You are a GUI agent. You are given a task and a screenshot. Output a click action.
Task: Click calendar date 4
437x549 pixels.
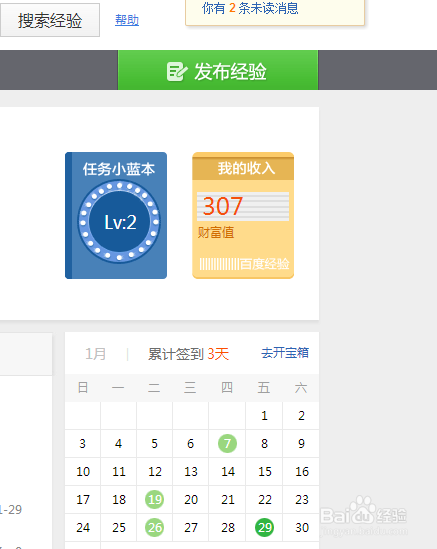click(119, 444)
